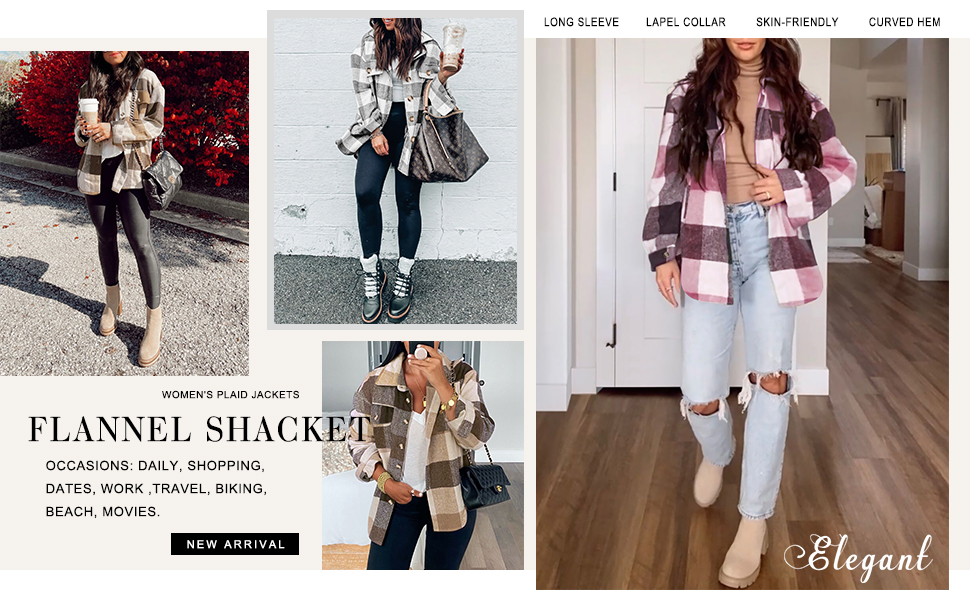Click the white coffee cup near red bush
The width and height of the screenshot is (970, 600).
tap(88, 111)
